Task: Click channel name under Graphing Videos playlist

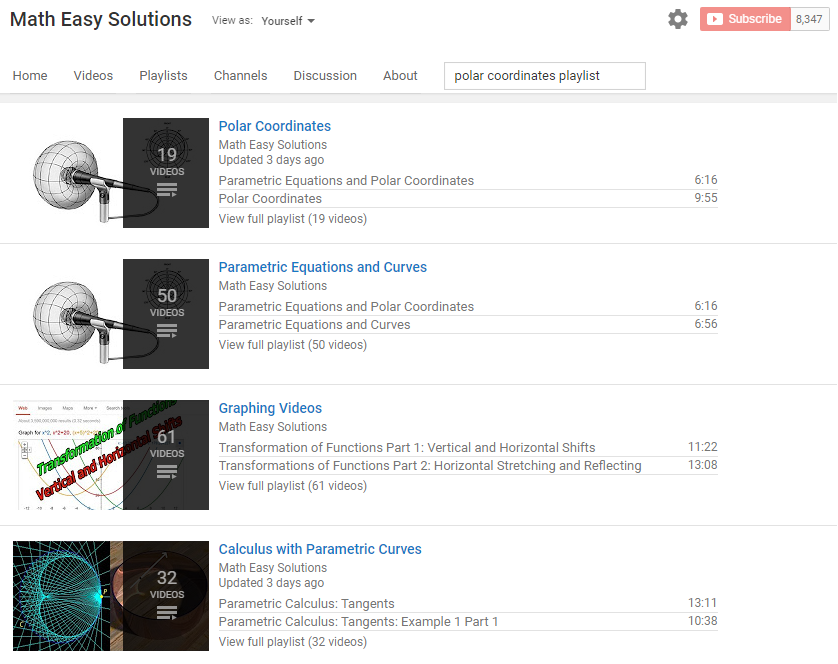Action: pyautogui.click(x=273, y=427)
